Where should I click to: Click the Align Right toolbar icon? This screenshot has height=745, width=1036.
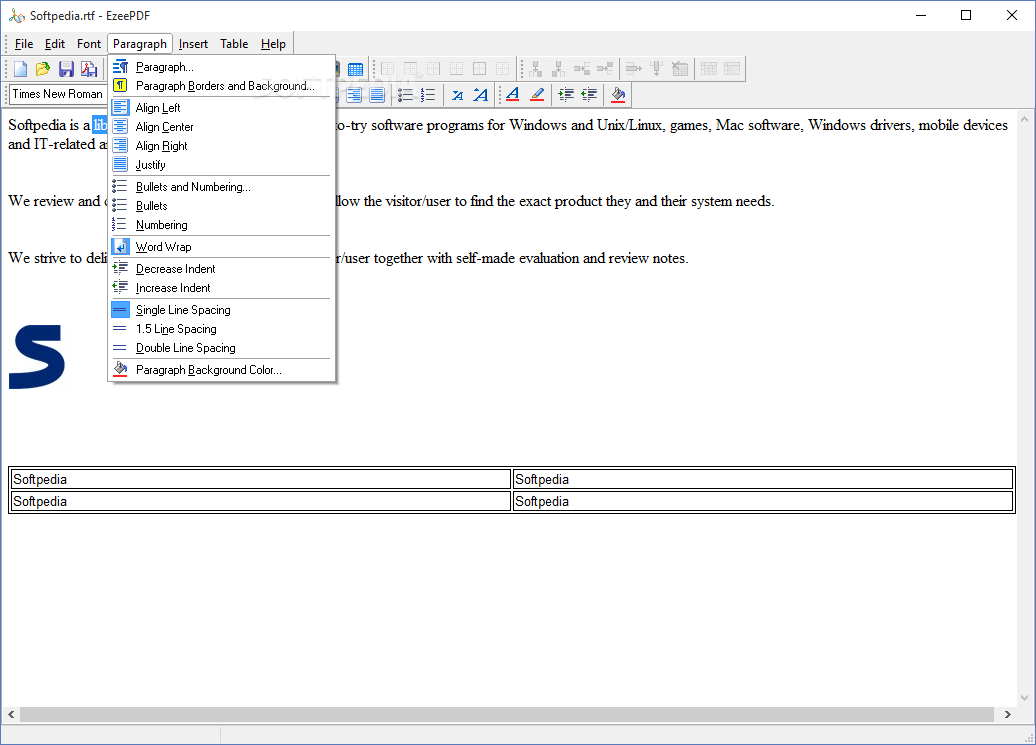[x=354, y=94]
